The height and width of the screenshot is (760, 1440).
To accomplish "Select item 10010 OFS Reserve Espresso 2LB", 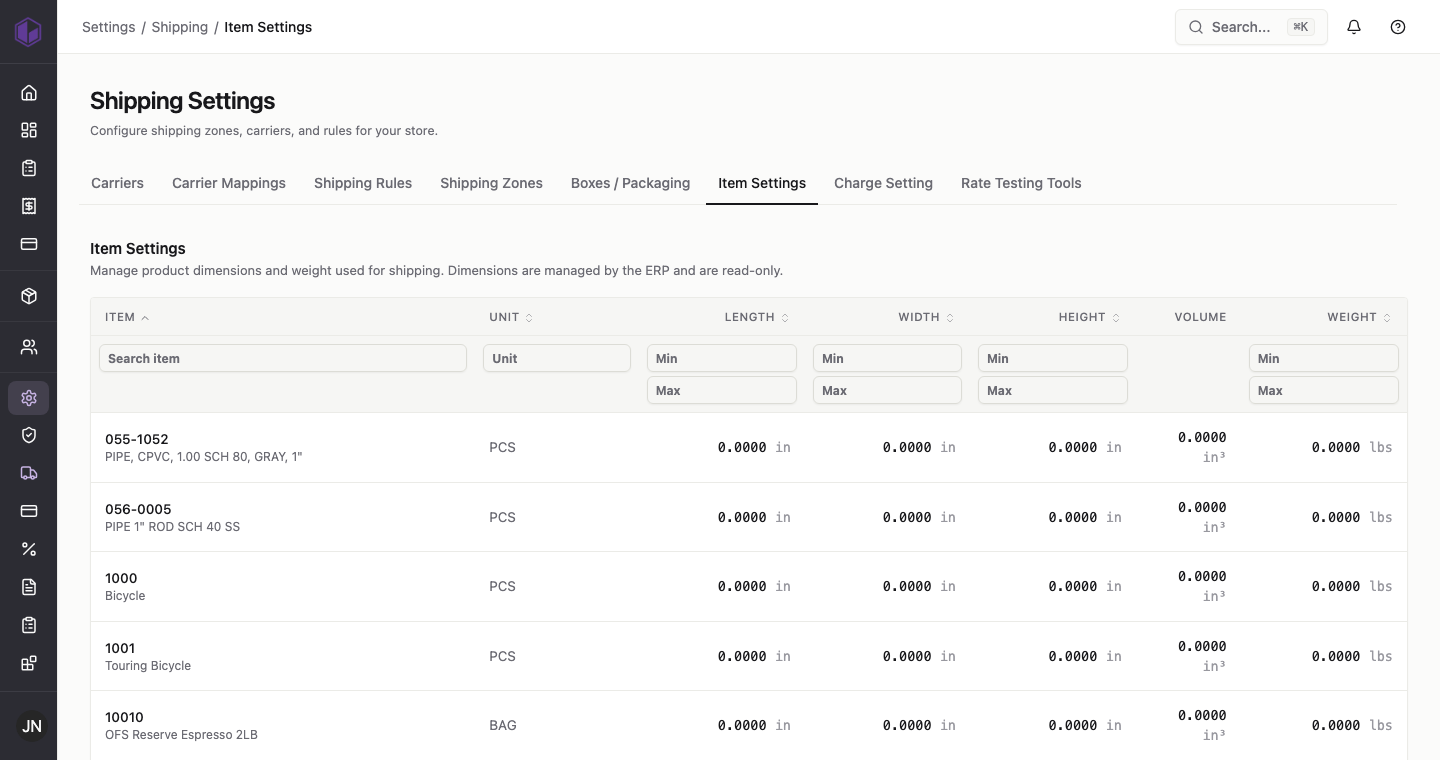I will pyautogui.click(x=748, y=725).
